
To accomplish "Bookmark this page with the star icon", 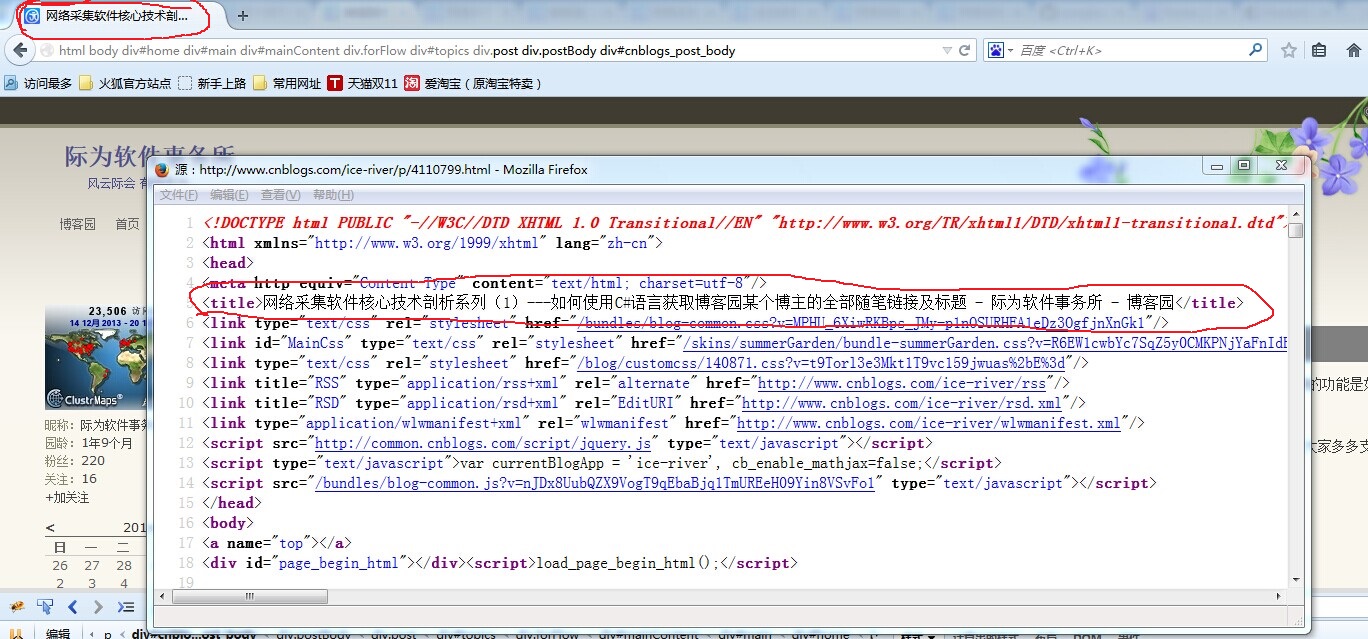I will click(x=1290, y=50).
